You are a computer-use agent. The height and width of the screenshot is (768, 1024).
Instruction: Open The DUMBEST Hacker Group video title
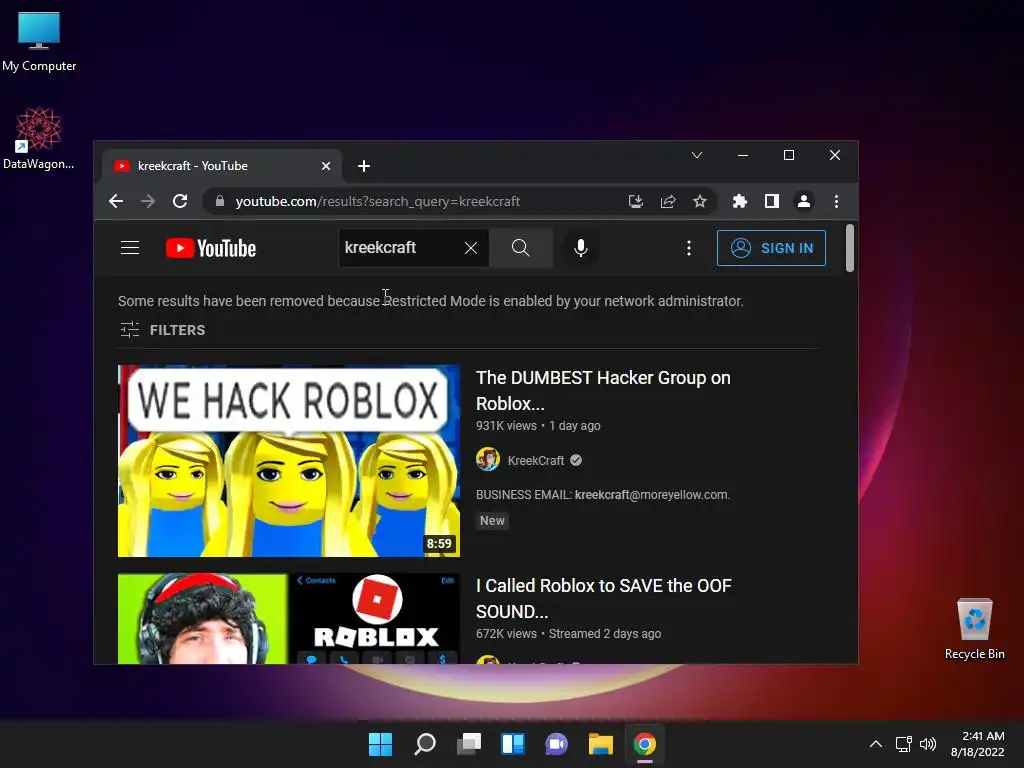point(603,391)
